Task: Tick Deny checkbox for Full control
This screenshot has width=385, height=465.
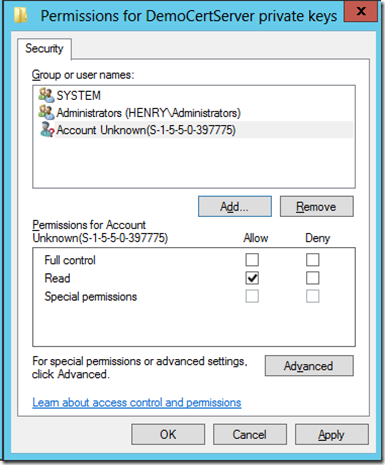Action: pyautogui.click(x=312, y=260)
